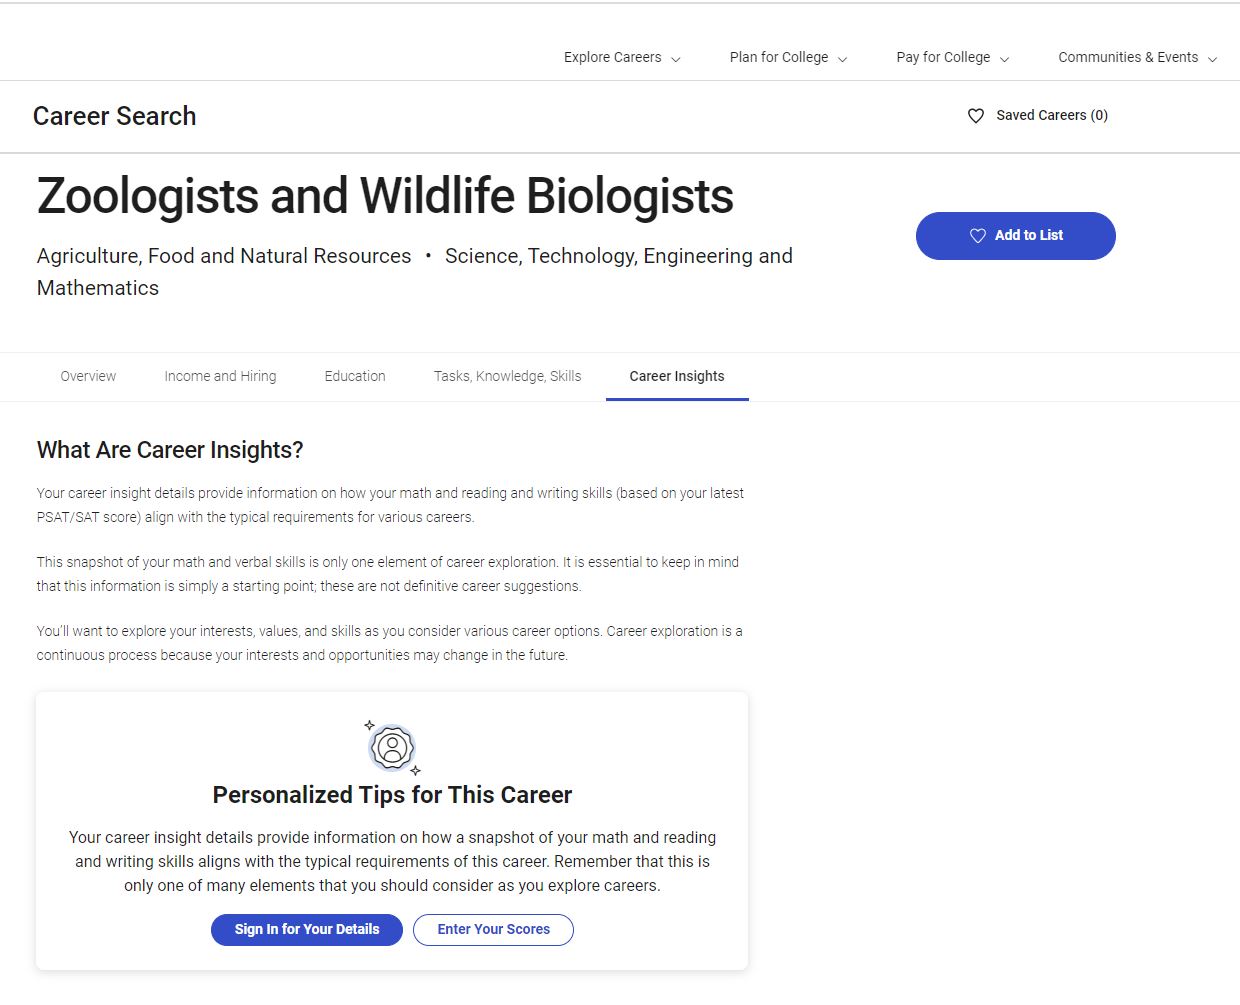Open the Pay for College menu
The width and height of the screenshot is (1240, 1005).
point(943,57)
